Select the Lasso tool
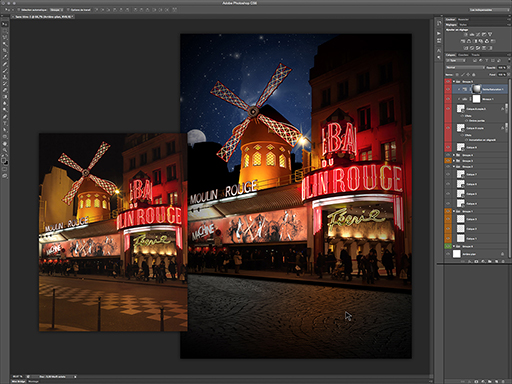This screenshot has width=512, height=384. pos(5,37)
